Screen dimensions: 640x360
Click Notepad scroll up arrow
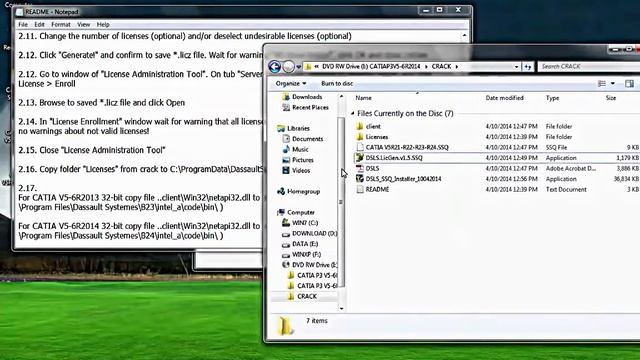pos(464,36)
